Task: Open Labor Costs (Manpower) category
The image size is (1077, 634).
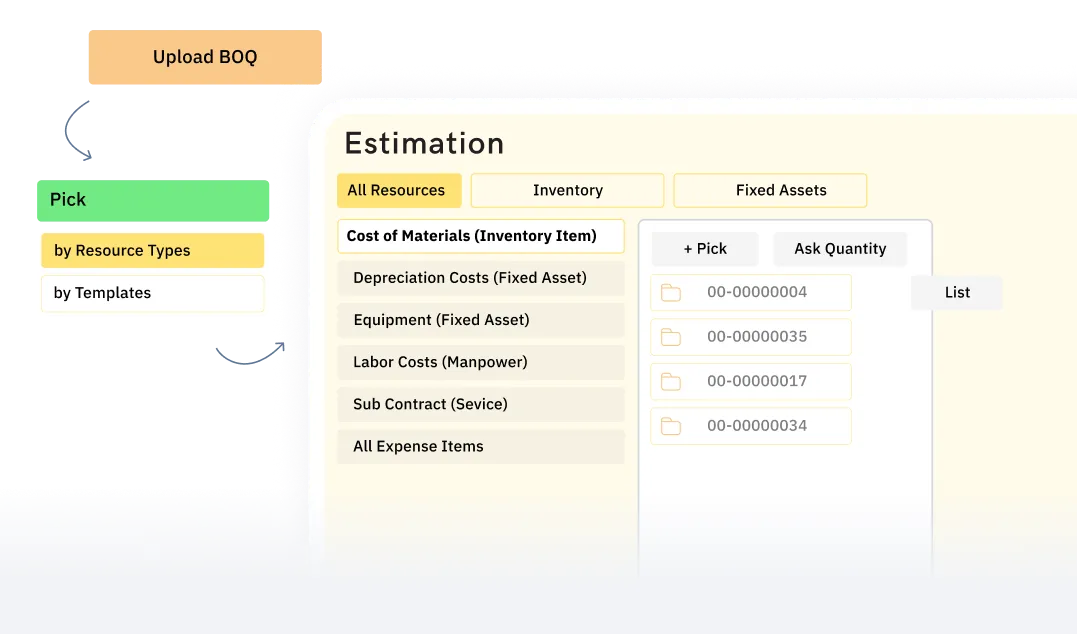Action: click(480, 362)
